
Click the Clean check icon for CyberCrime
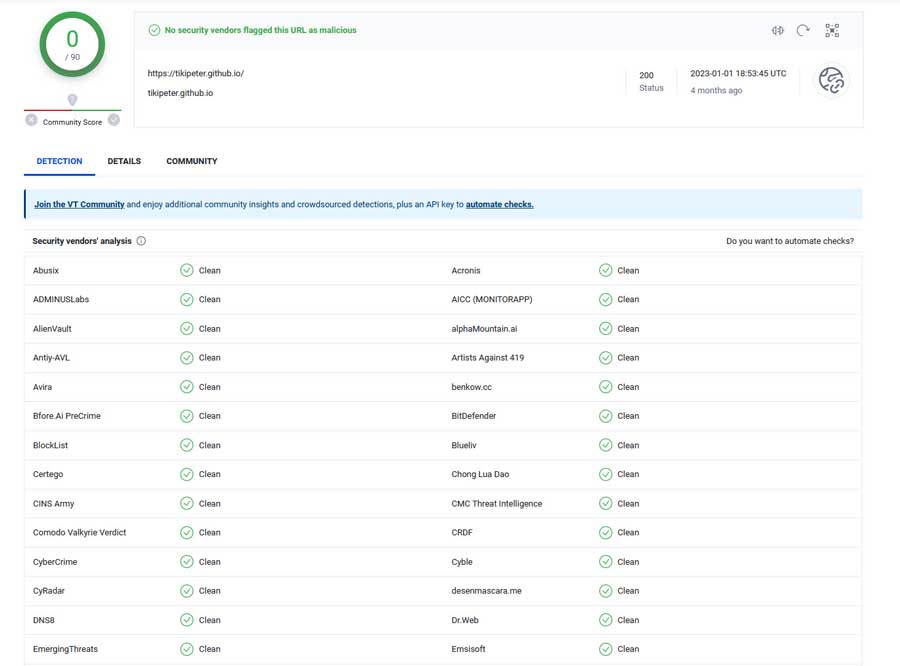187,562
